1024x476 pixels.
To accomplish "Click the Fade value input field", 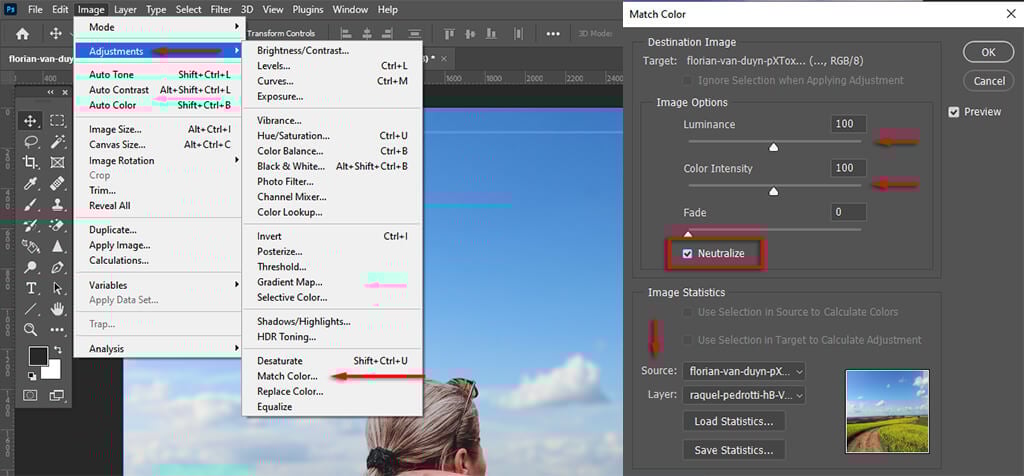I will point(848,212).
